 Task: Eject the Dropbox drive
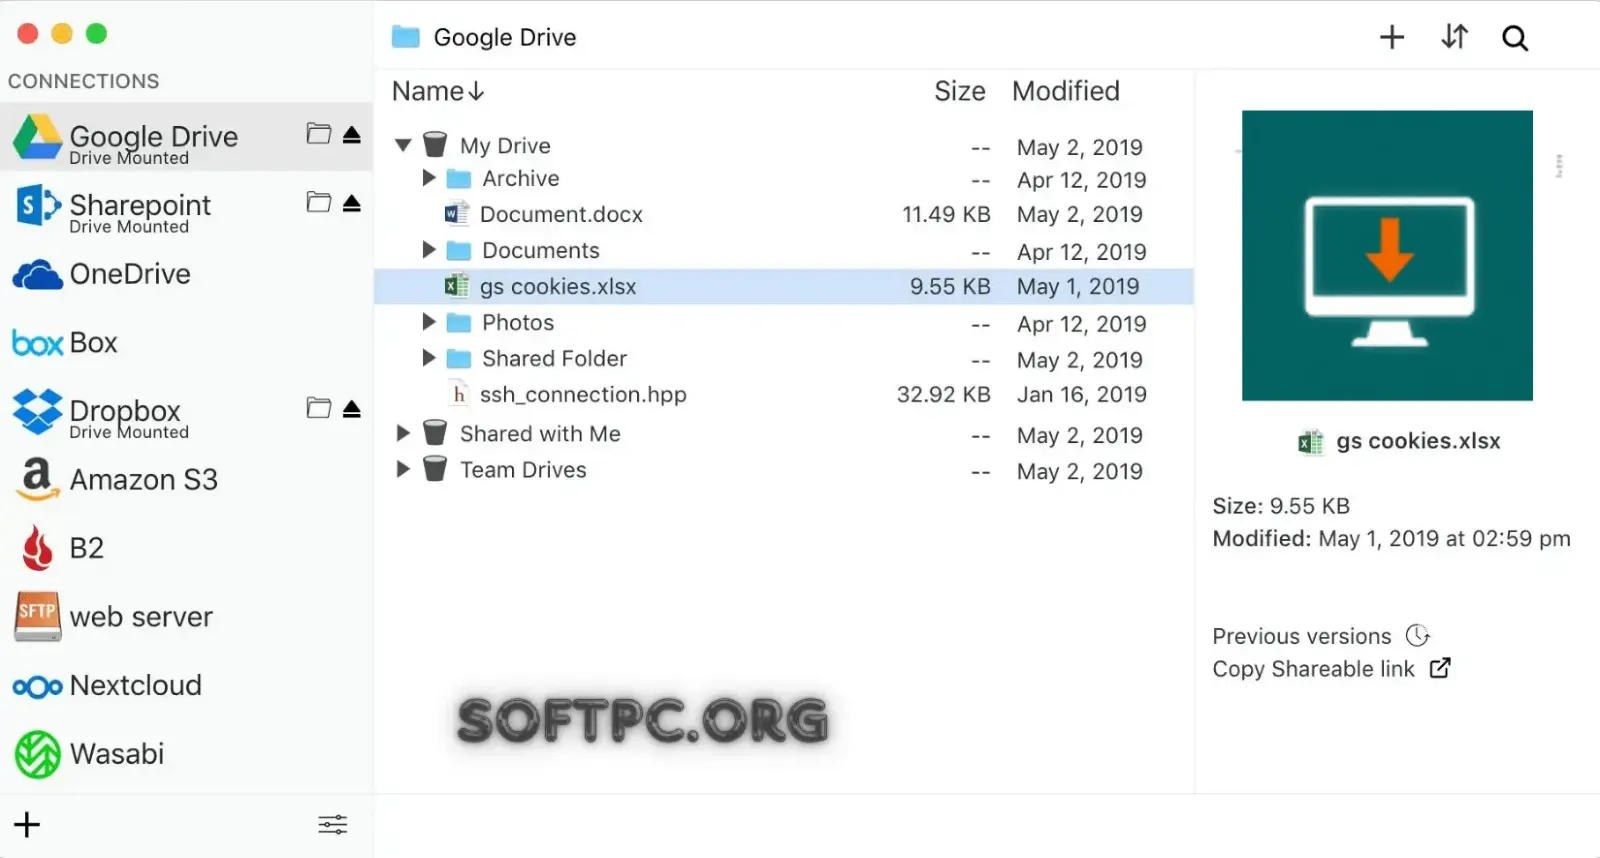pyautogui.click(x=351, y=409)
